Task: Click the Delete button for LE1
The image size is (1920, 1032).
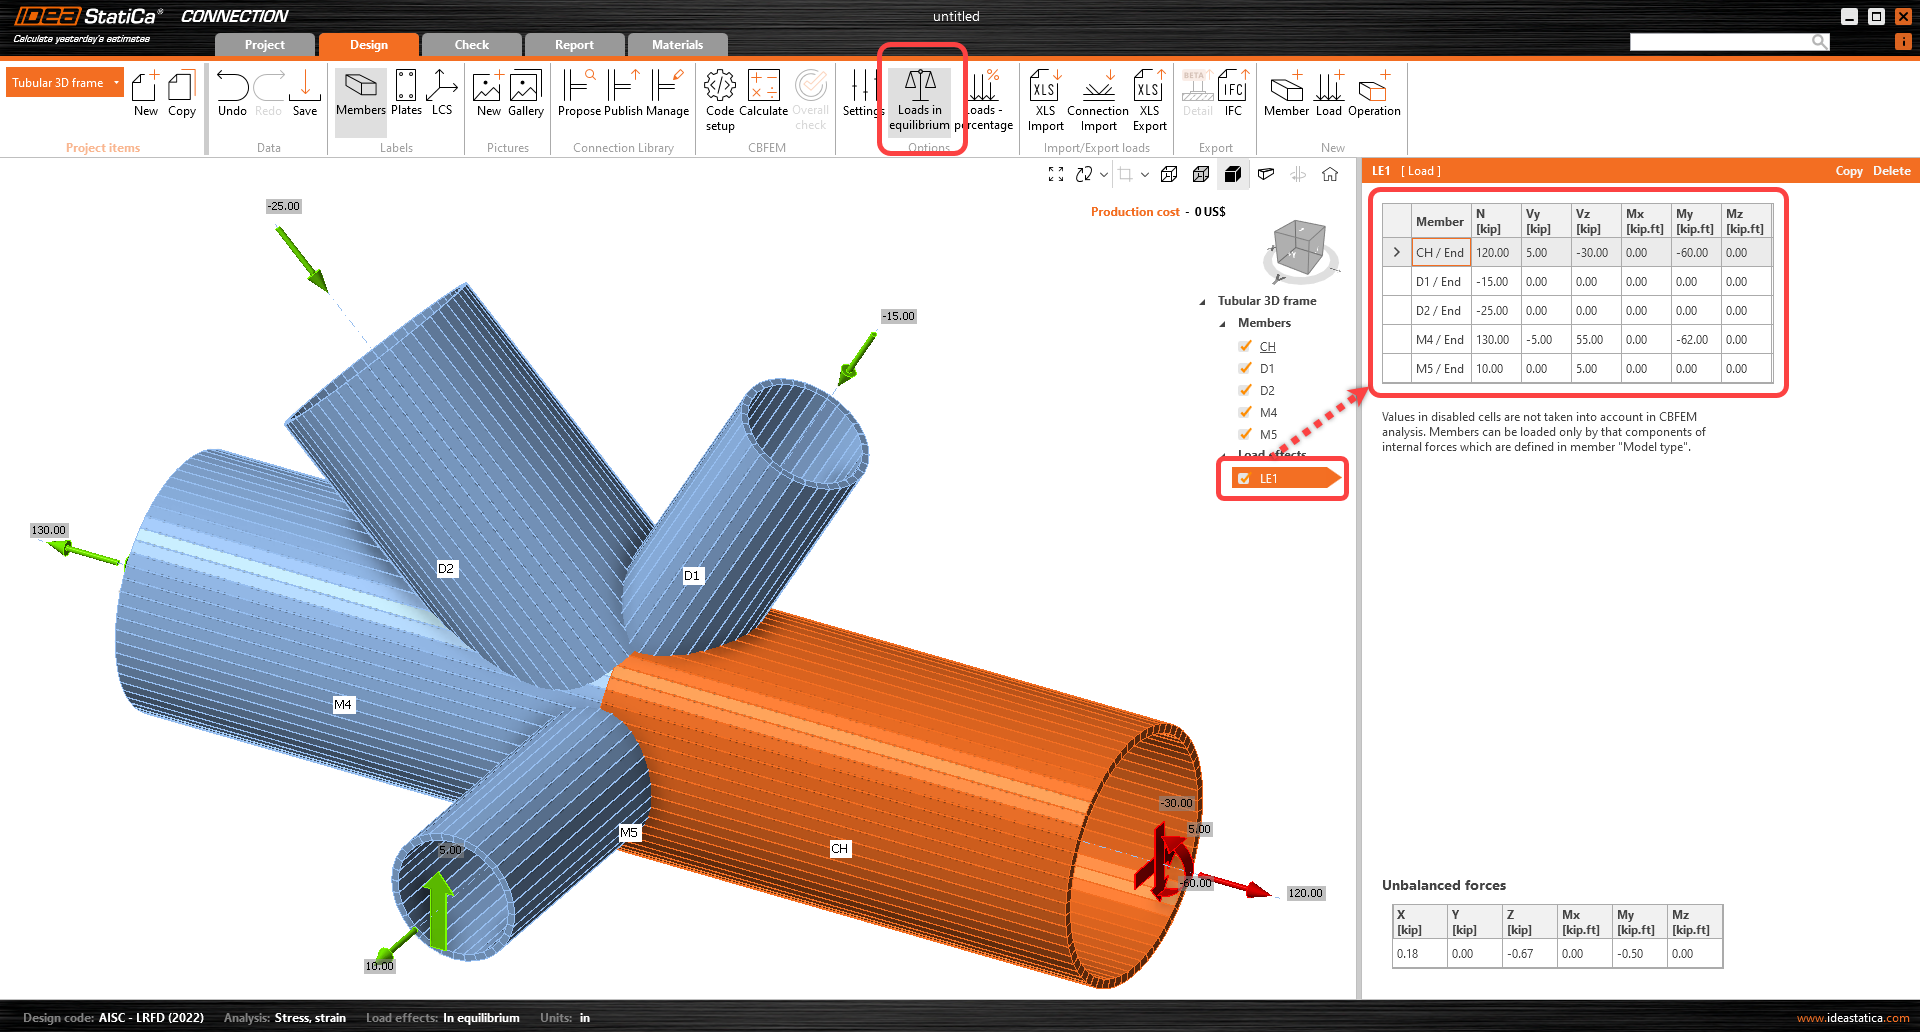Action: click(x=1891, y=171)
